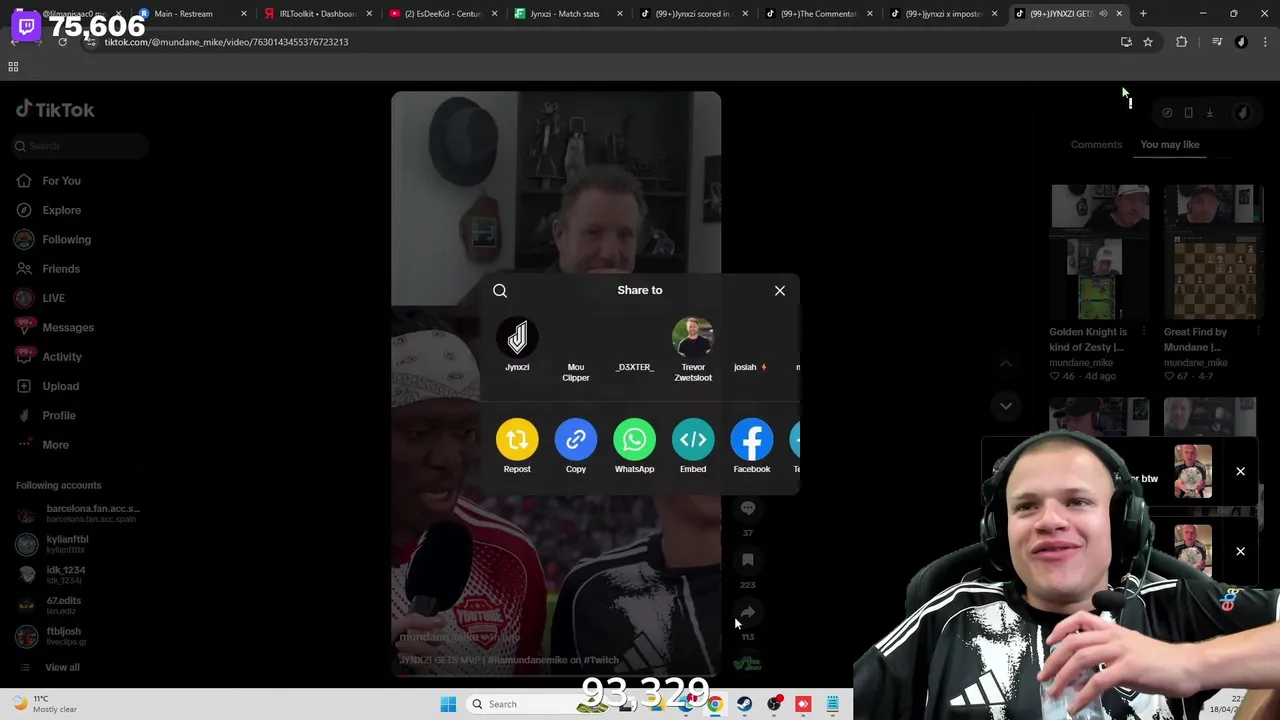The width and height of the screenshot is (1280, 720).
Task: Open the video comments speech bubble icon
Action: (x=747, y=508)
